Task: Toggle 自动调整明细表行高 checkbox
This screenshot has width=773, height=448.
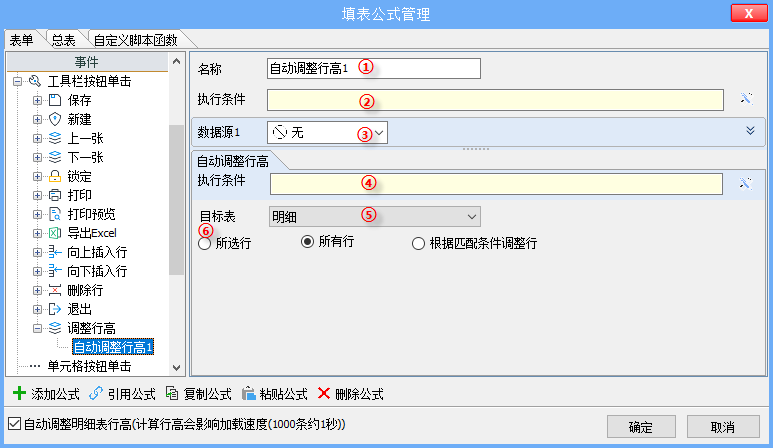Action: (x=14, y=424)
